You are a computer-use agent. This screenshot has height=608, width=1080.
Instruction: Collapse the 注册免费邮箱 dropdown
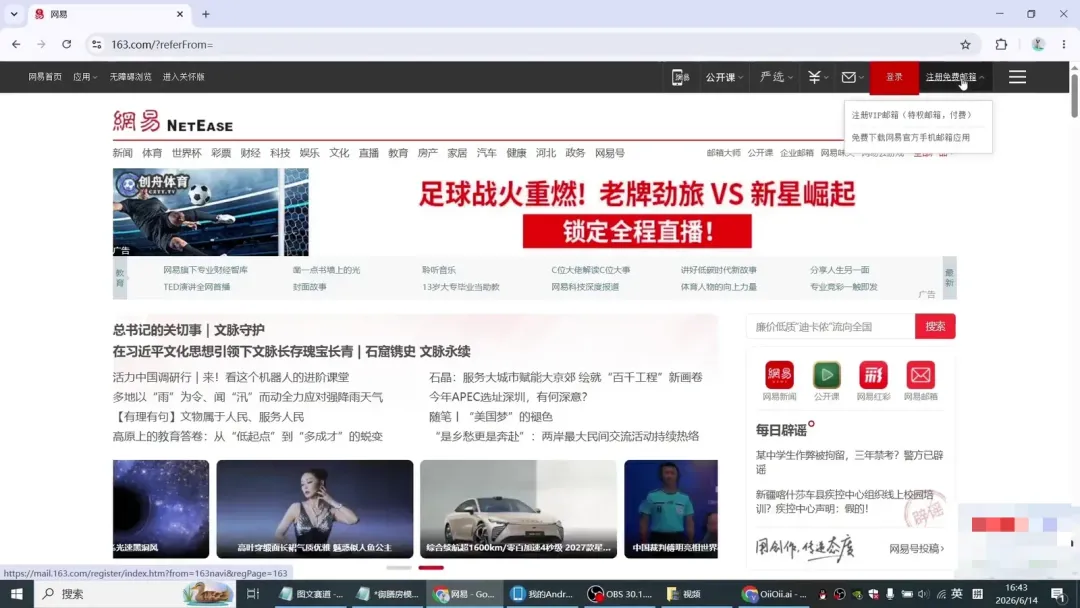[955, 77]
